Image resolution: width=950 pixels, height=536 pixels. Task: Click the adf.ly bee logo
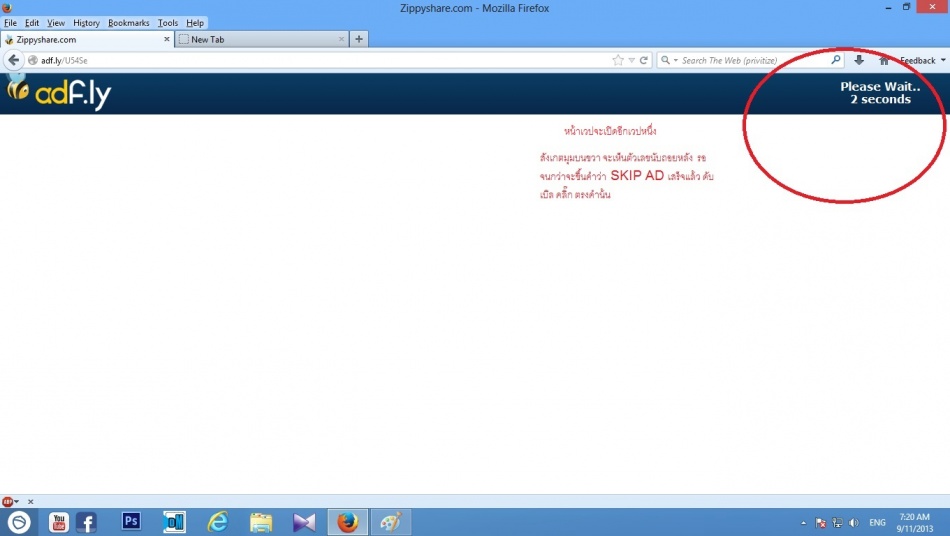tap(58, 93)
